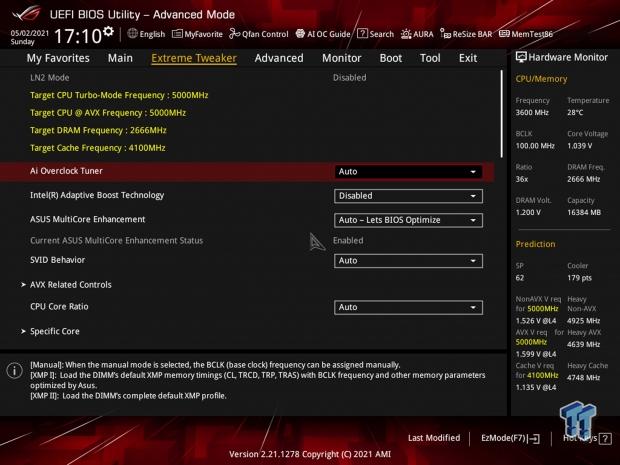
Task: Click the Core Voltage 1.039 V value
Action: click(x=580, y=146)
